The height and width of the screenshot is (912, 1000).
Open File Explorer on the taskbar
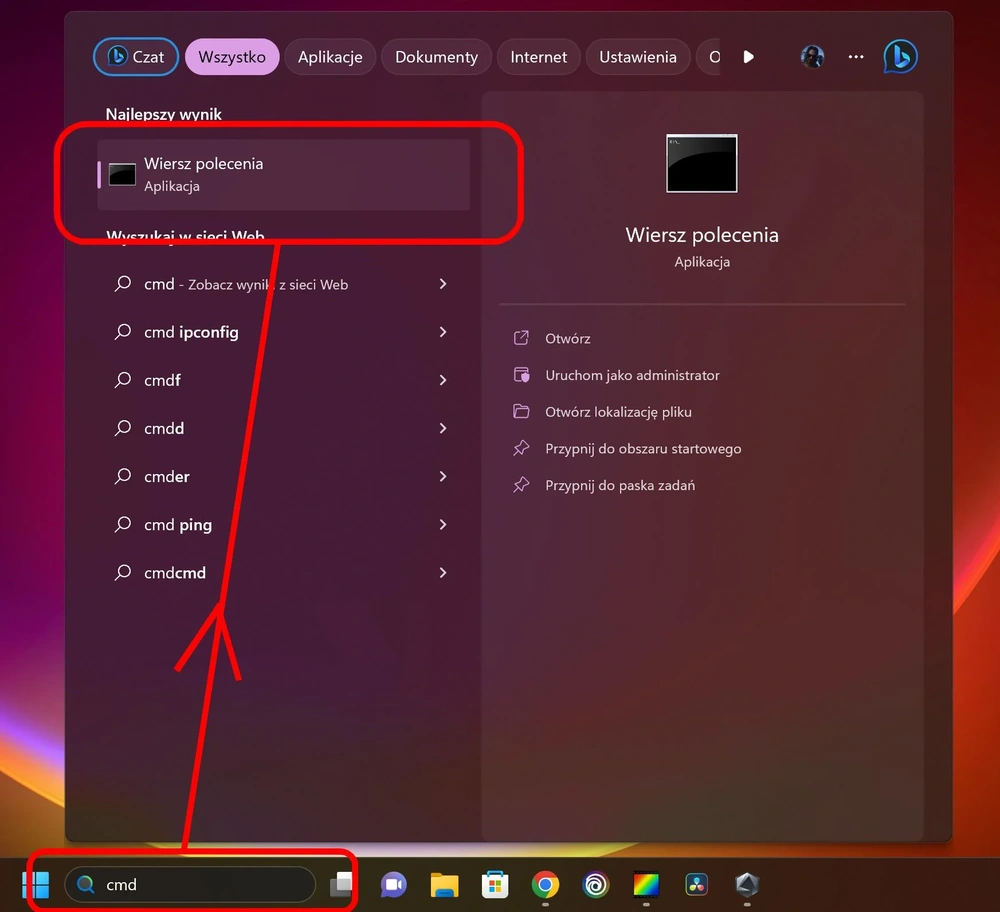click(445, 885)
